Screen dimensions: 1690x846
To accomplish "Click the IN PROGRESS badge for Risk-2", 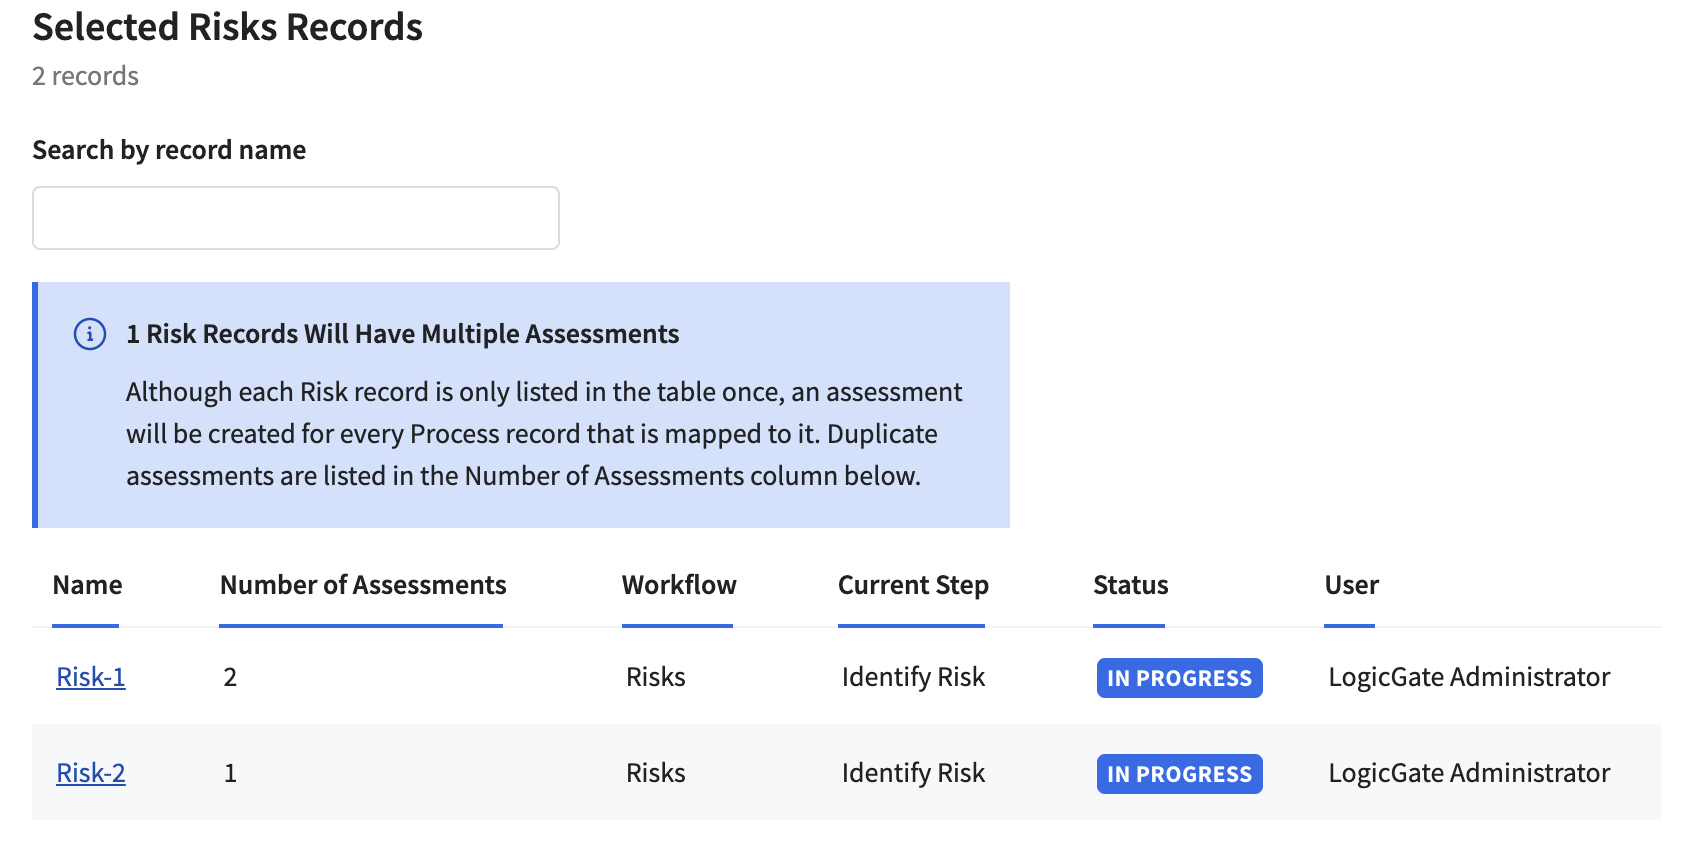I will click(1179, 774).
